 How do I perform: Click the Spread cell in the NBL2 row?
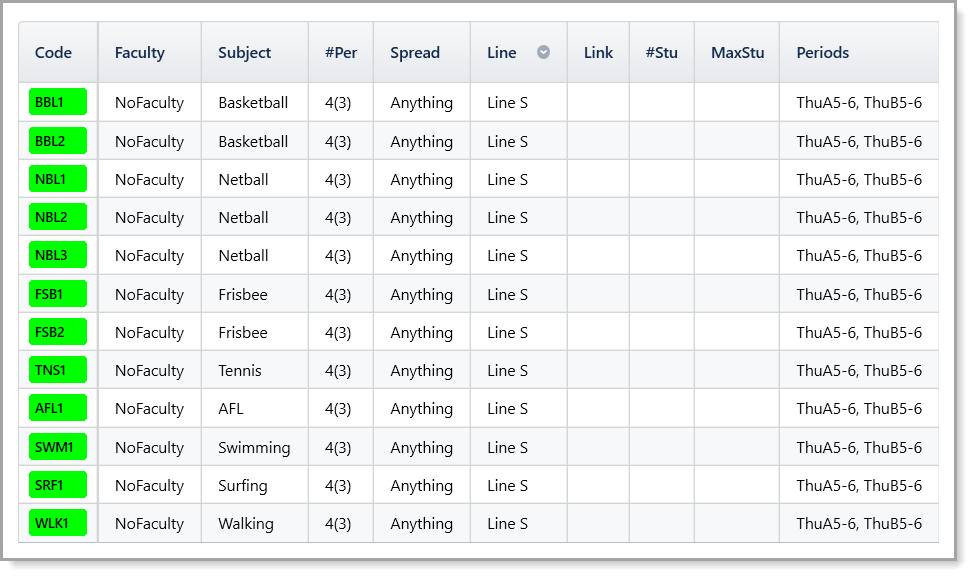421,218
